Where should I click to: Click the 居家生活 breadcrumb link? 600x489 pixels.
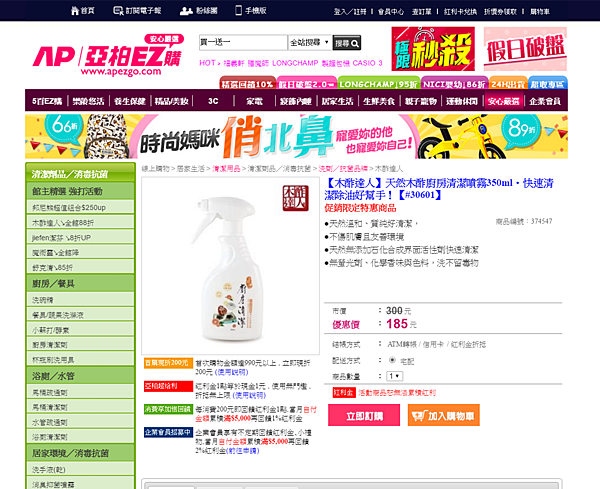point(190,168)
